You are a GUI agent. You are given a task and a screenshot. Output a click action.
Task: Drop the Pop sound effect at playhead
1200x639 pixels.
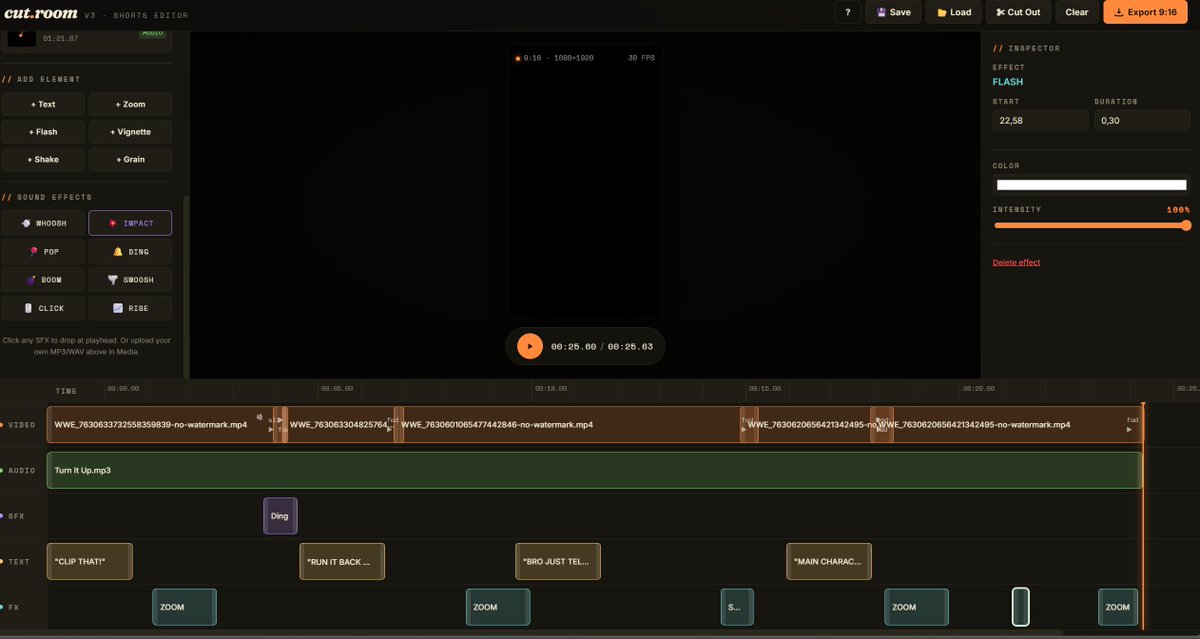click(43, 251)
